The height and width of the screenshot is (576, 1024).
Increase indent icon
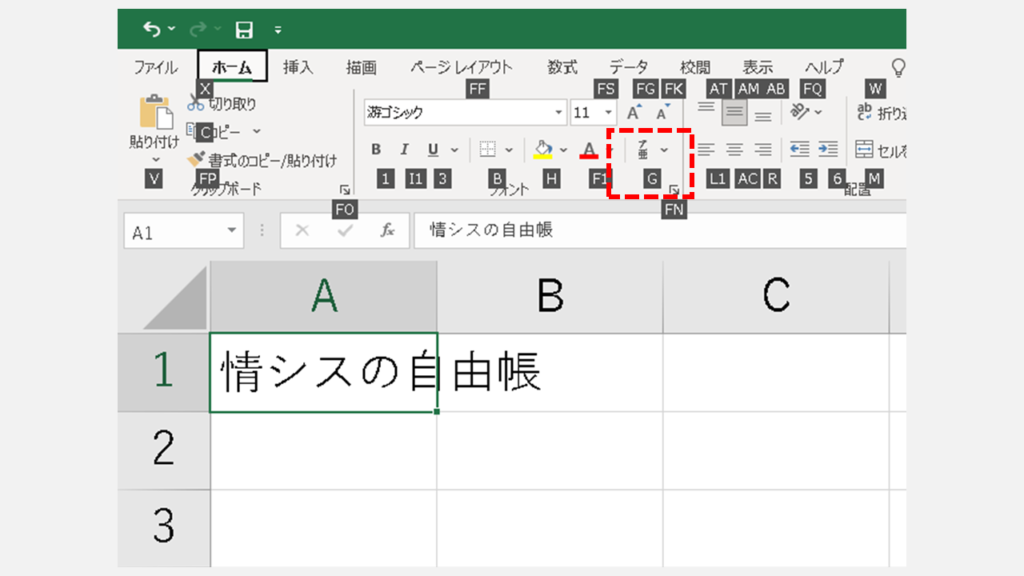click(828, 150)
